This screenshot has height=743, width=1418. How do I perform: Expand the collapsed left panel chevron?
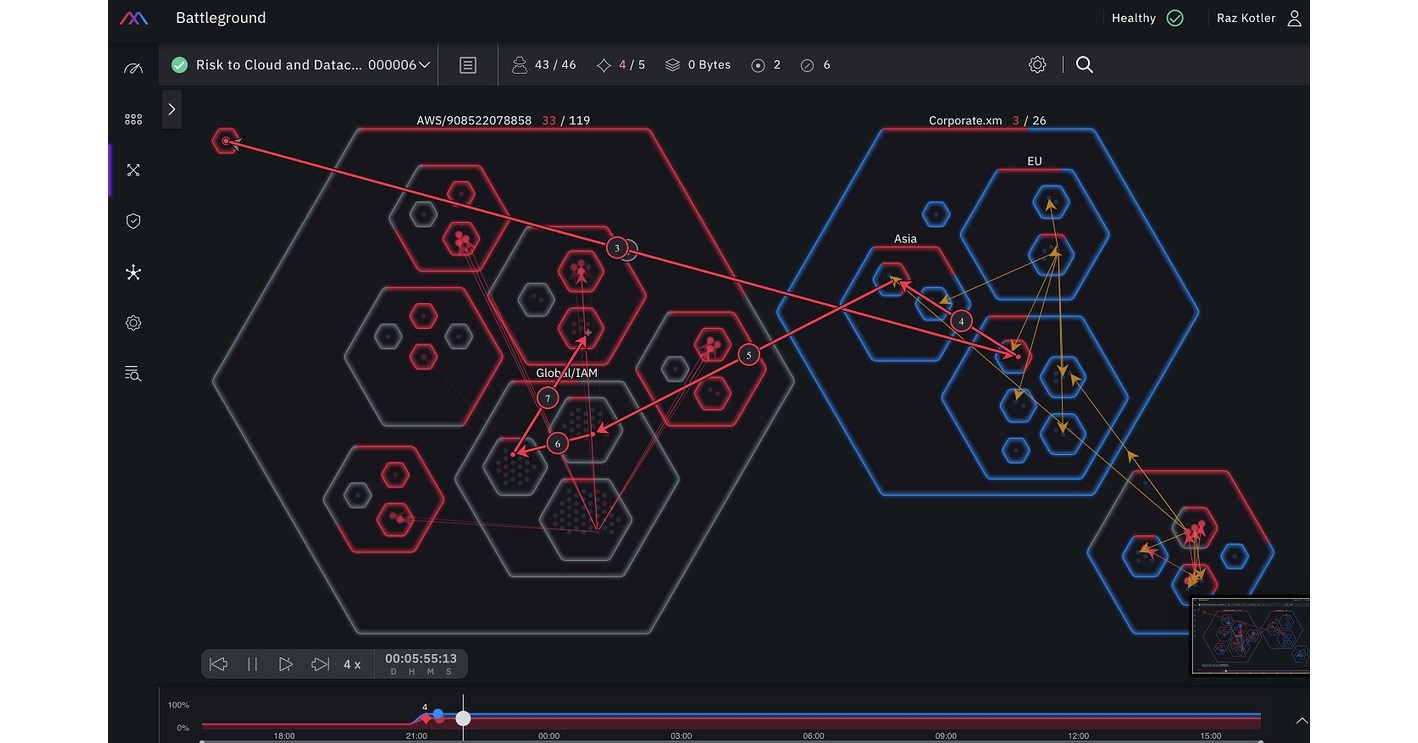pyautogui.click(x=172, y=110)
